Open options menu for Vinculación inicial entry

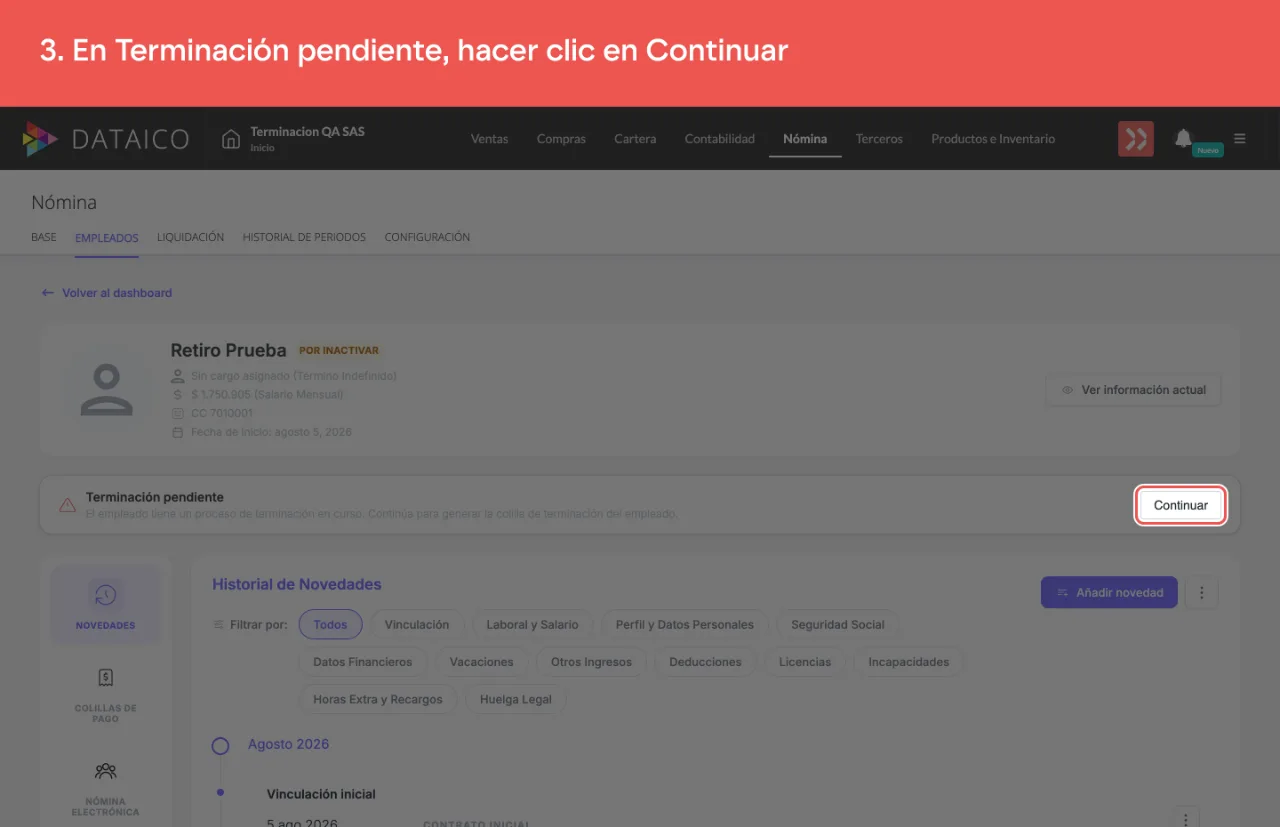coord(1186,817)
